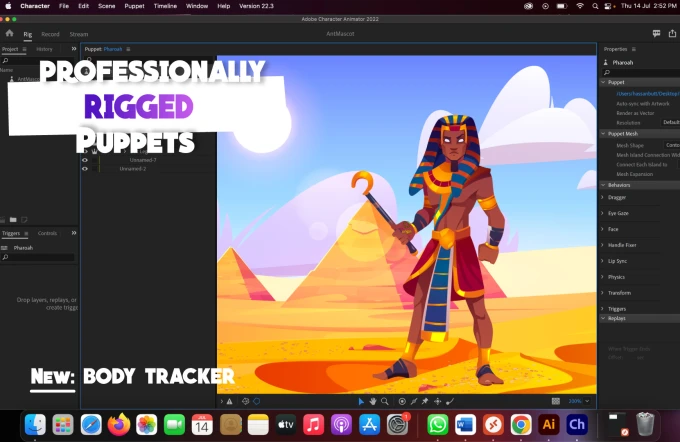Image resolution: width=680 pixels, height=442 pixels.
Task: Open the Mesh Shape dropdown
Action: pos(672,145)
